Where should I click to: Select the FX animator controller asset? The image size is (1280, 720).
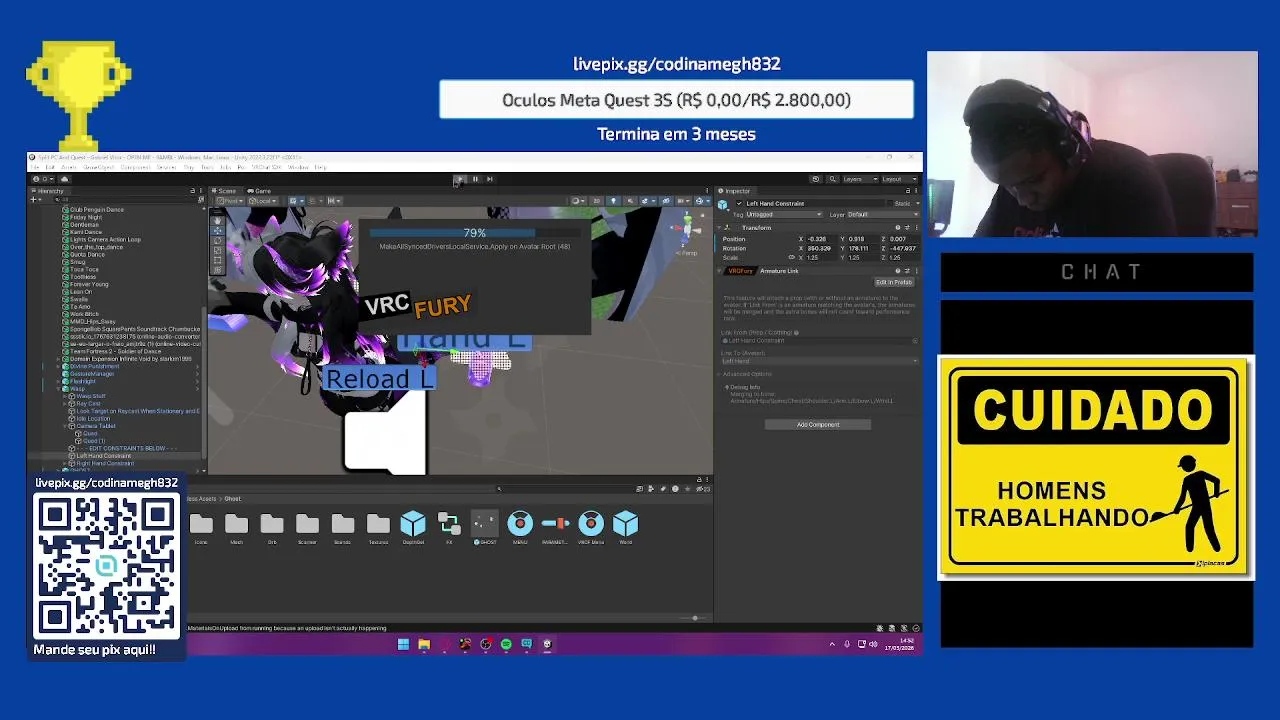coord(449,527)
